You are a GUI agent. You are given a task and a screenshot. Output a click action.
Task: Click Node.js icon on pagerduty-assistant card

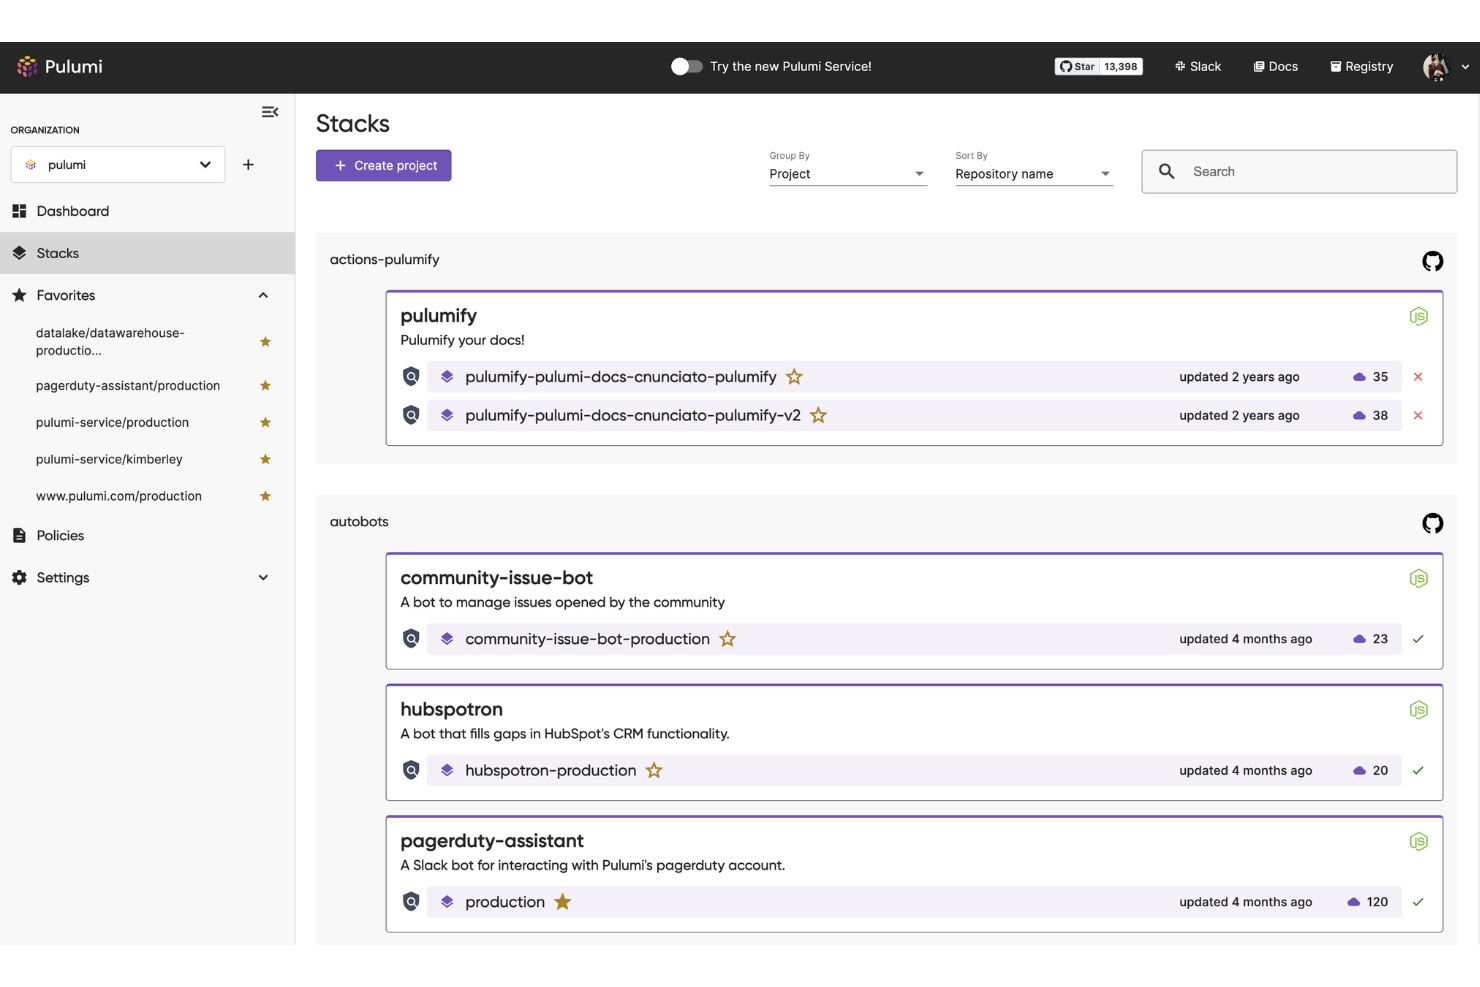point(1419,842)
